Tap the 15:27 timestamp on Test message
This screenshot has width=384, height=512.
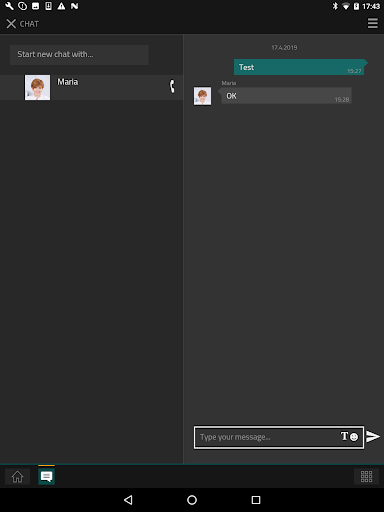pos(354,71)
